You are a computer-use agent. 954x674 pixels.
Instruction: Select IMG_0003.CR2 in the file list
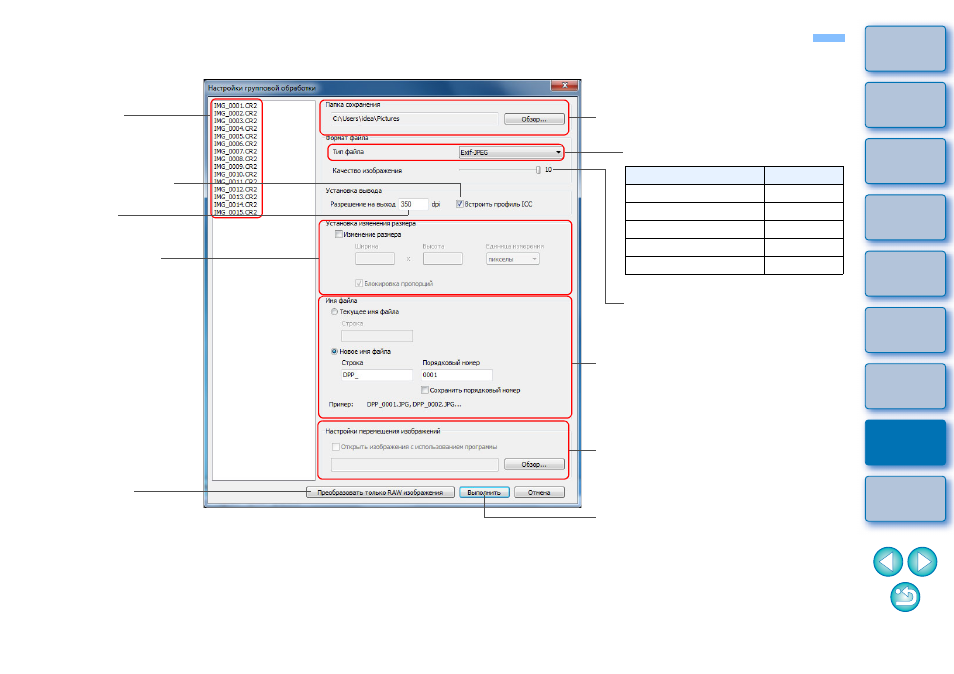point(235,121)
